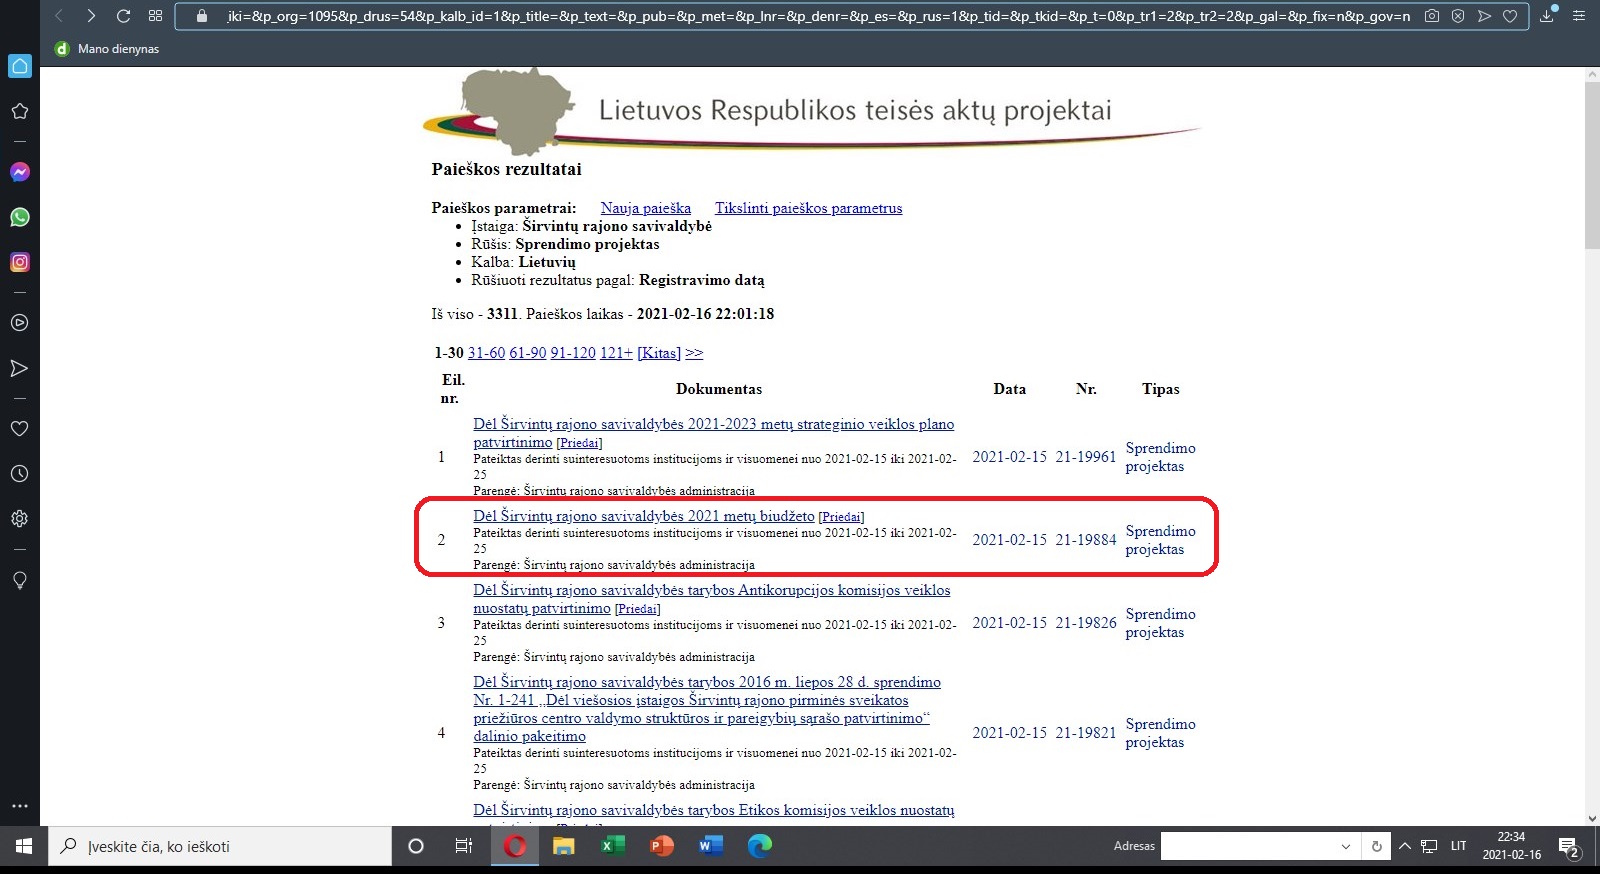Open Excel from the Windows taskbar
This screenshot has height=874, width=1600.
pos(612,846)
